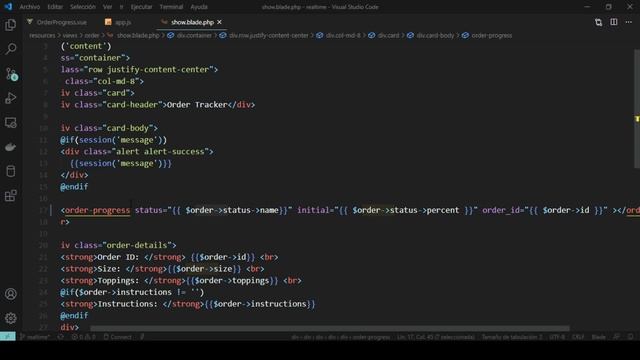Click 'alert alert-success' class on line 12
640x360 pixels.
(160, 152)
